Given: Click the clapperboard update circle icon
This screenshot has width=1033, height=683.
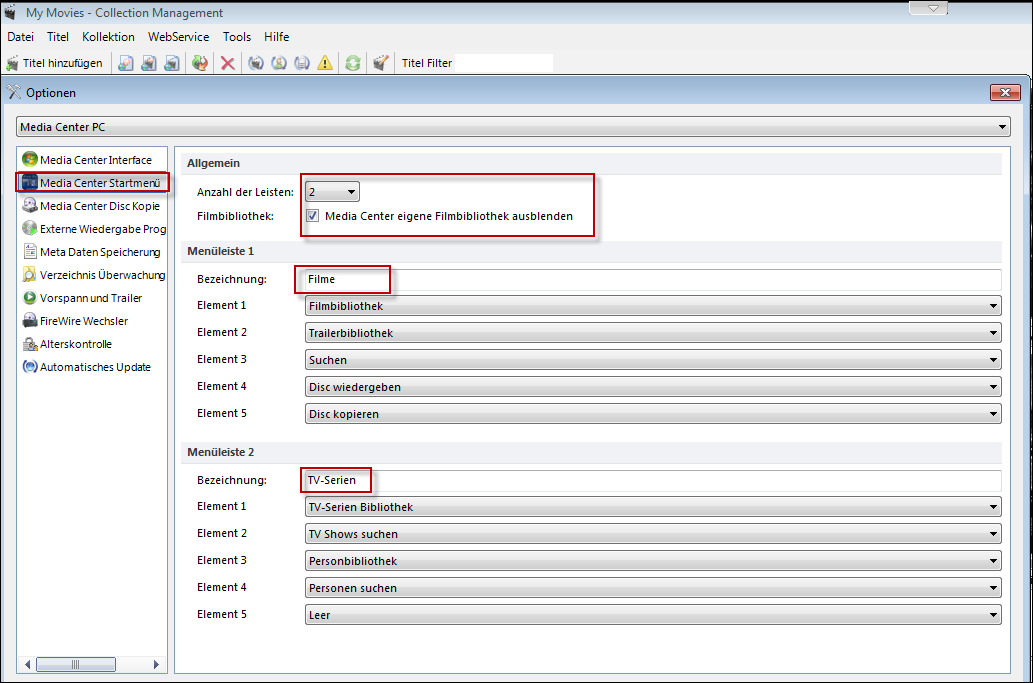Looking at the screenshot, I should [256, 63].
